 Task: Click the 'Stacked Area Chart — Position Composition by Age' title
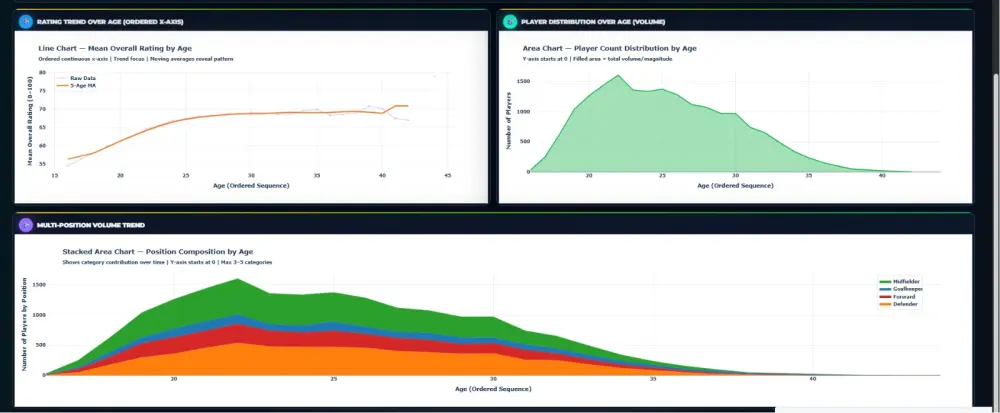(x=158, y=252)
